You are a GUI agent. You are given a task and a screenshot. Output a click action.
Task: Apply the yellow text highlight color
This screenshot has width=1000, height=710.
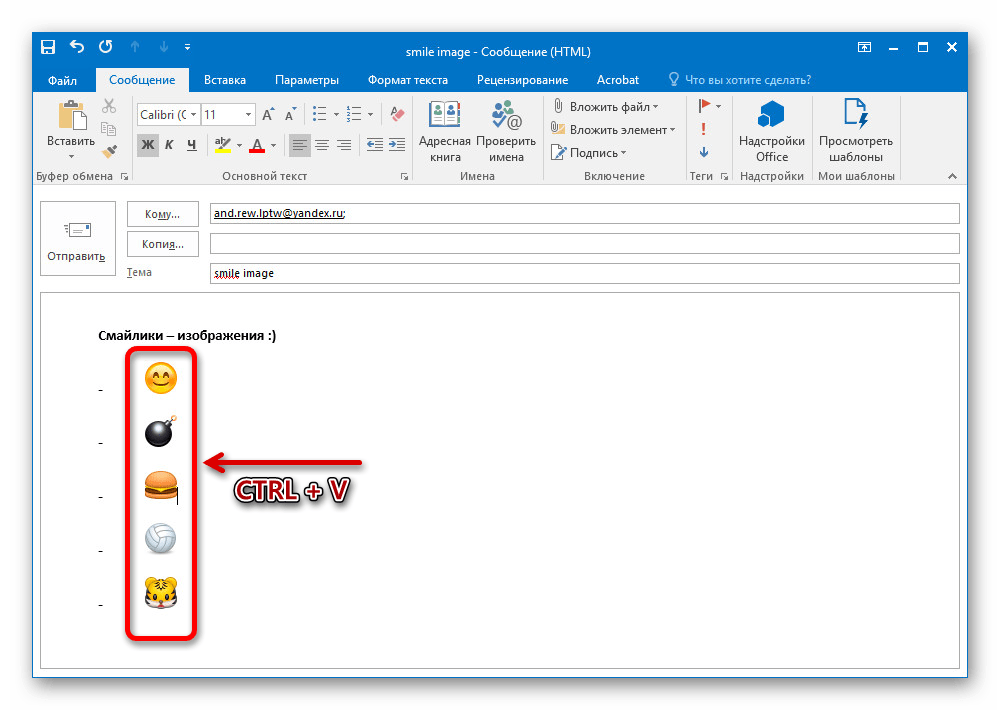tap(223, 145)
